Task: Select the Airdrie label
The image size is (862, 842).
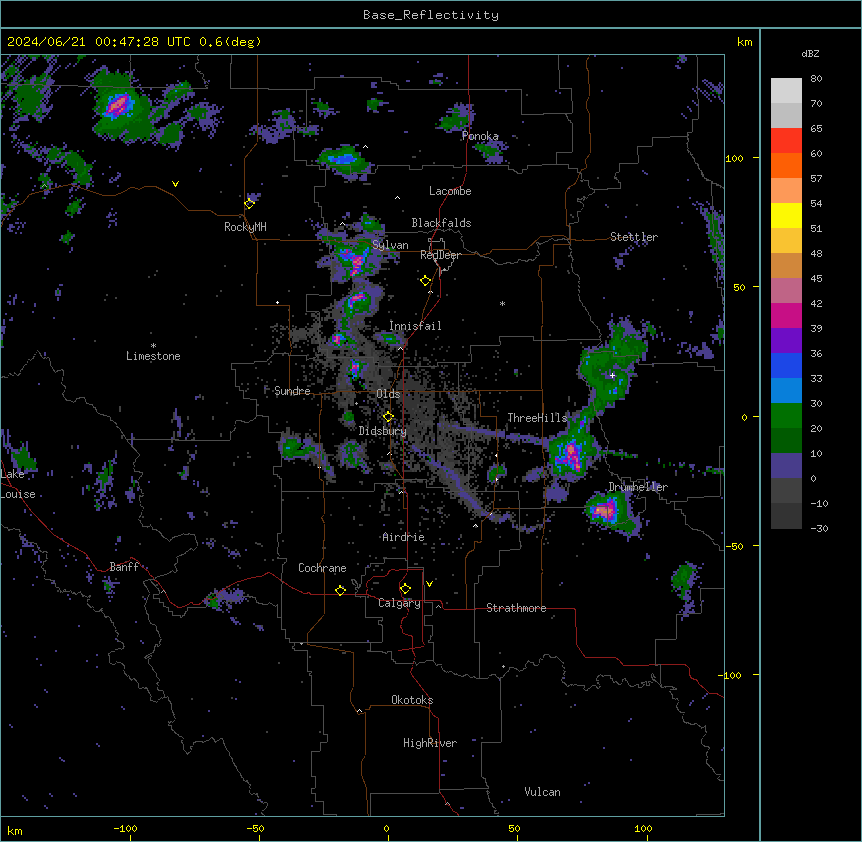Action: [x=404, y=537]
